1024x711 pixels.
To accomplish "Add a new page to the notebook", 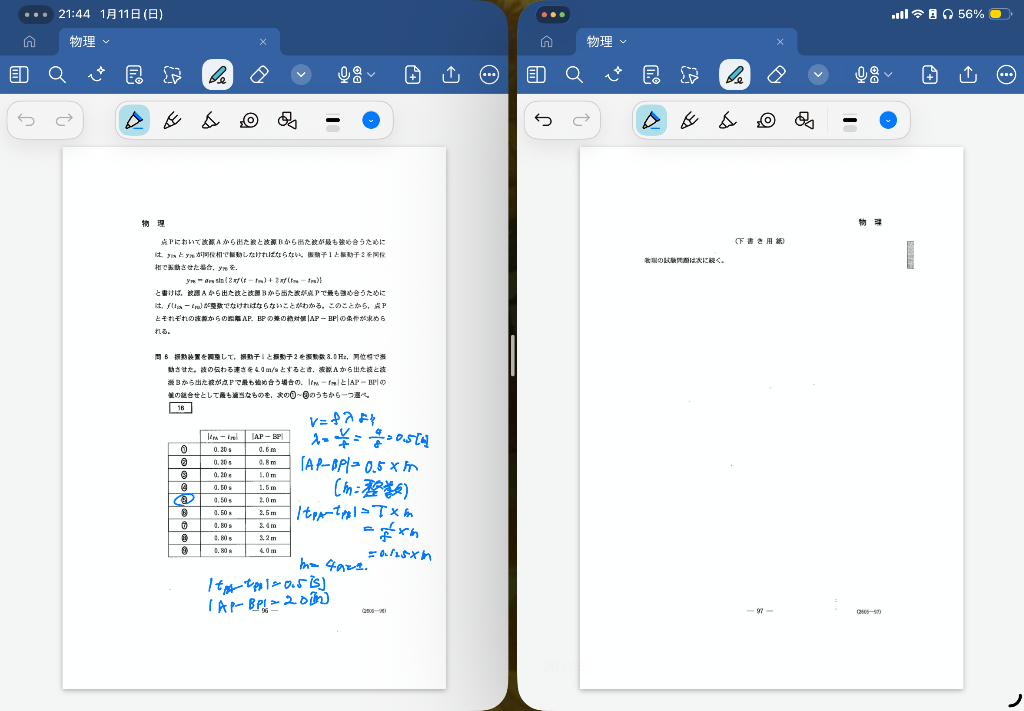I will tap(413, 75).
